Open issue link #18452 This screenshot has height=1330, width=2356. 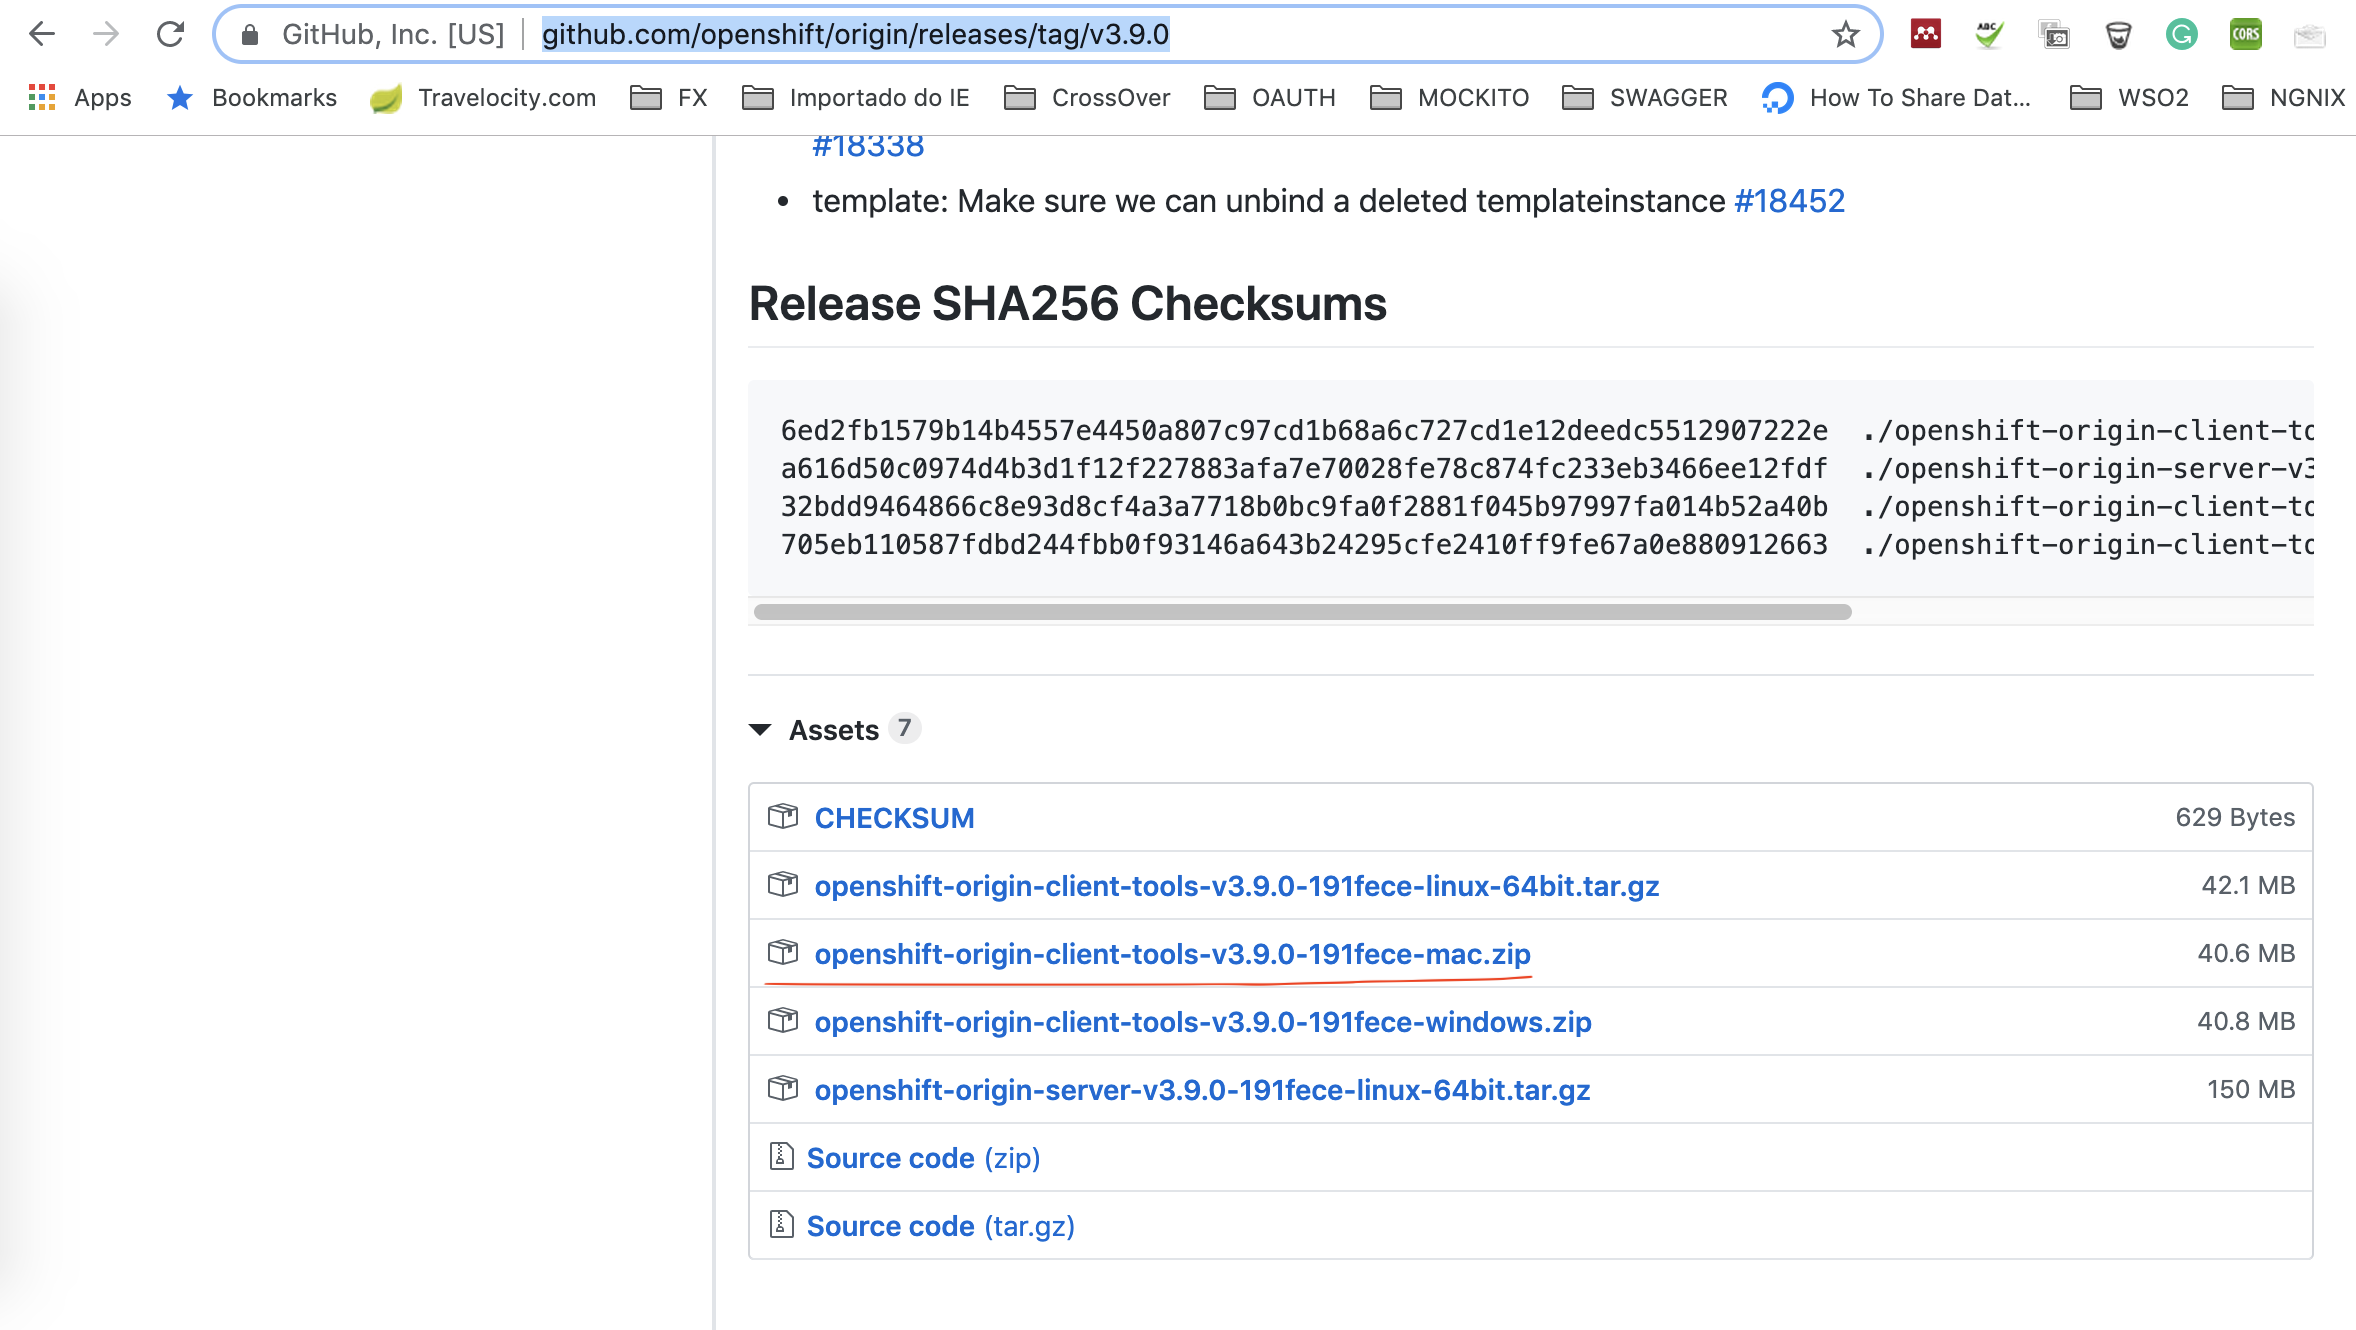pyautogui.click(x=1789, y=201)
